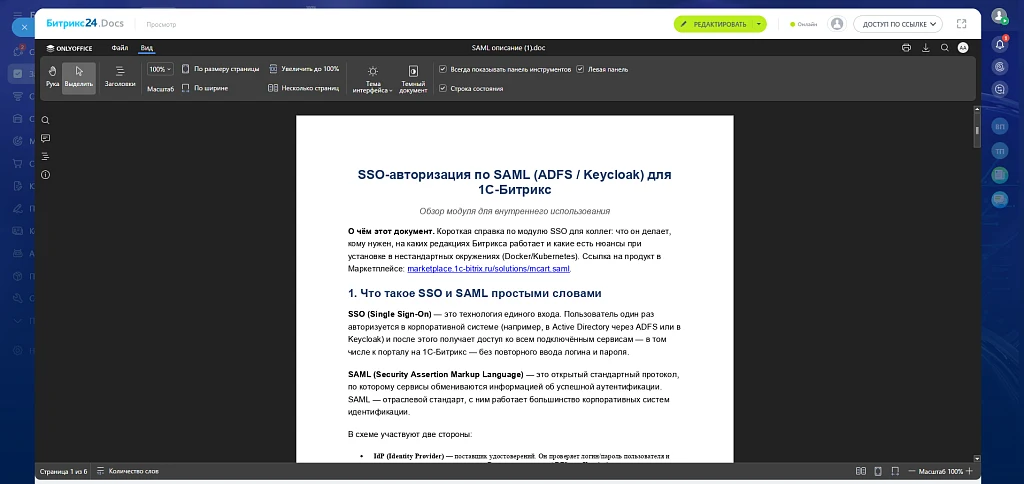Click the heading 1. Что такое SSO и SAML
Viewport: 1024px width, 484px height.
475,293
